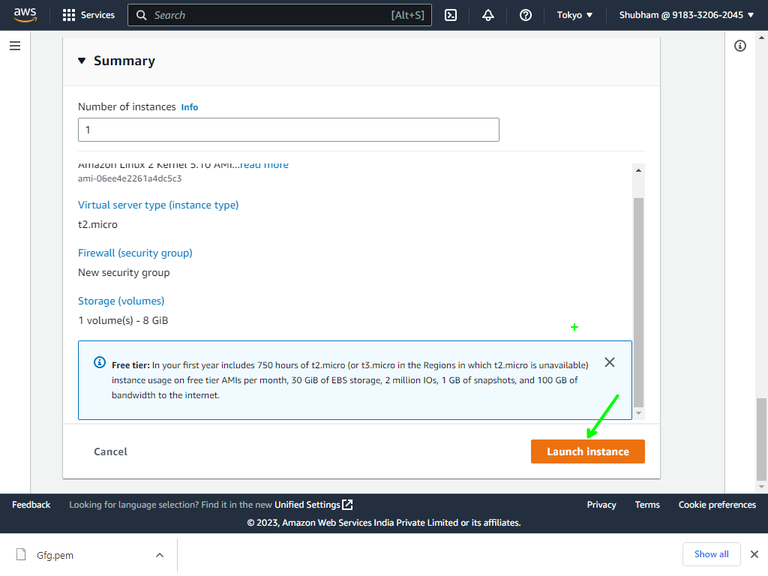Open the notifications bell

(488, 15)
